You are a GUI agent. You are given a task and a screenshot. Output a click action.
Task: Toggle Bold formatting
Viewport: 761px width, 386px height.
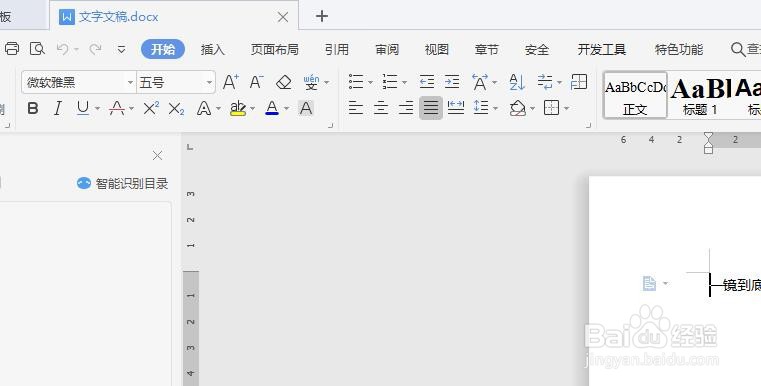click(x=33, y=108)
